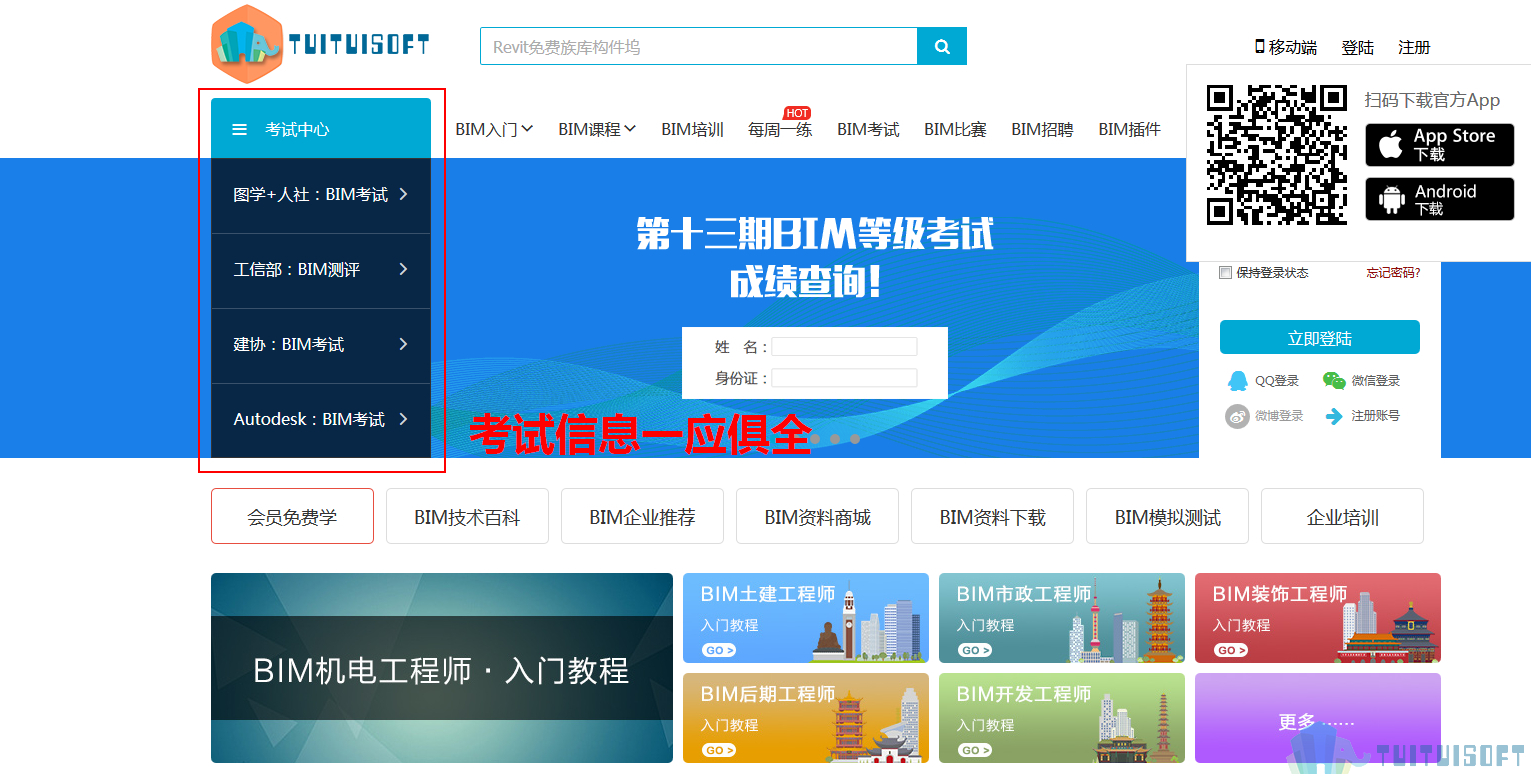This screenshot has width=1531, height=777.
Task: Expand 图学+人社：BIM考试 submenu
Action: 321,195
